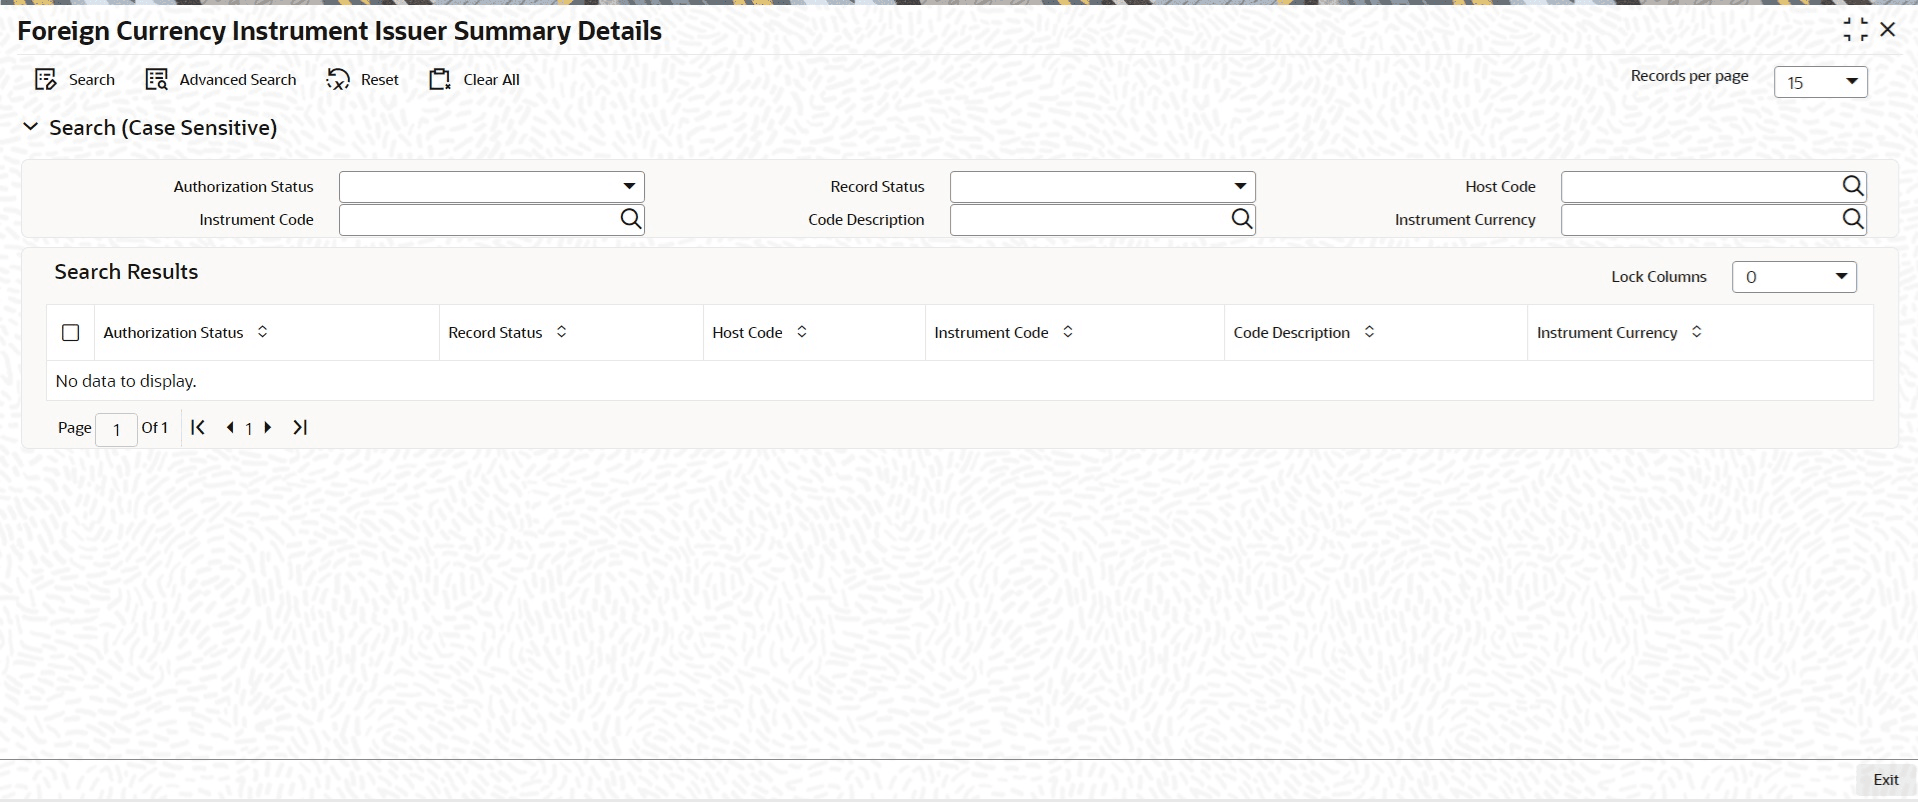Sort by Authorization Status column
The width and height of the screenshot is (1918, 802).
(262, 332)
